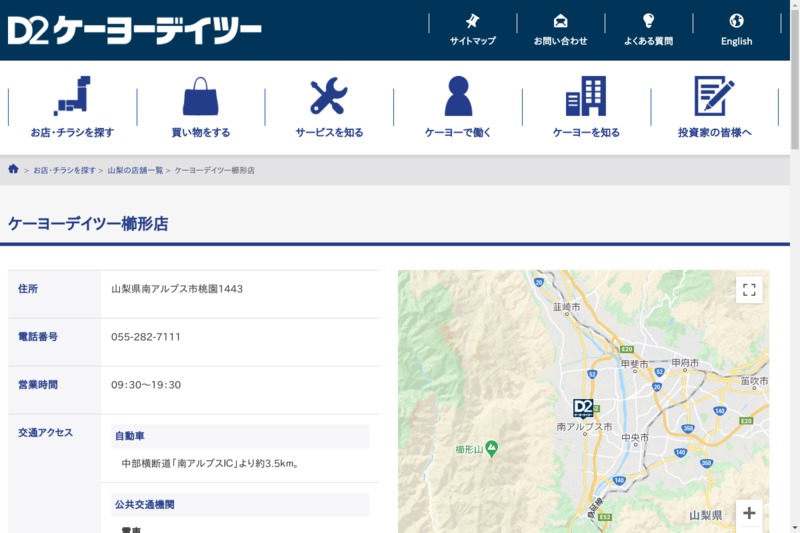Select サービスを知る navigation item
The width and height of the screenshot is (800, 533).
(329, 107)
